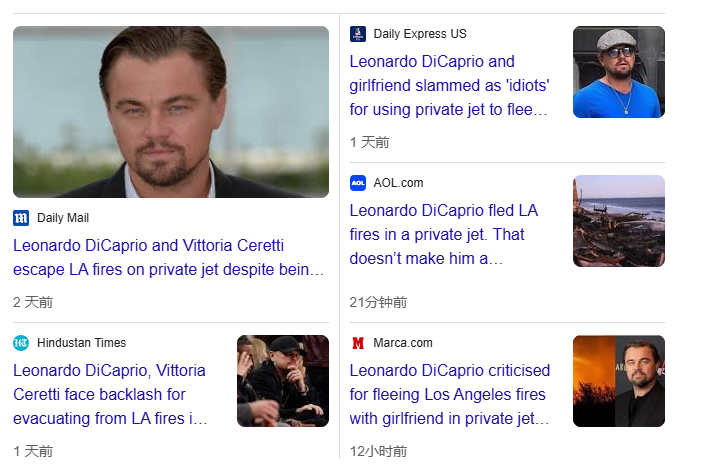The image size is (703, 473).
Task: Open Marca headline about criticism
Action: click(450, 394)
